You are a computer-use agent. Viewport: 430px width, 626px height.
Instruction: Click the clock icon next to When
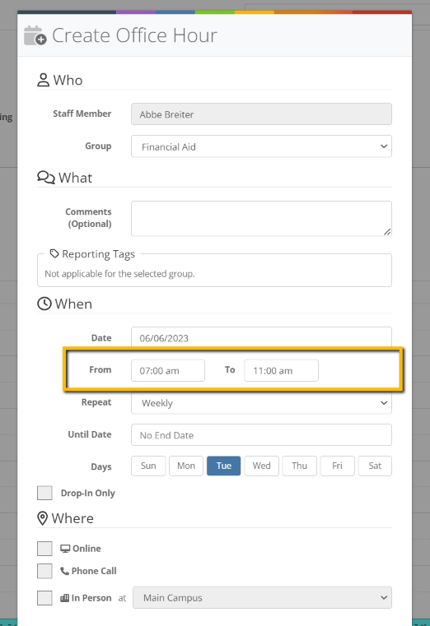[44, 304]
